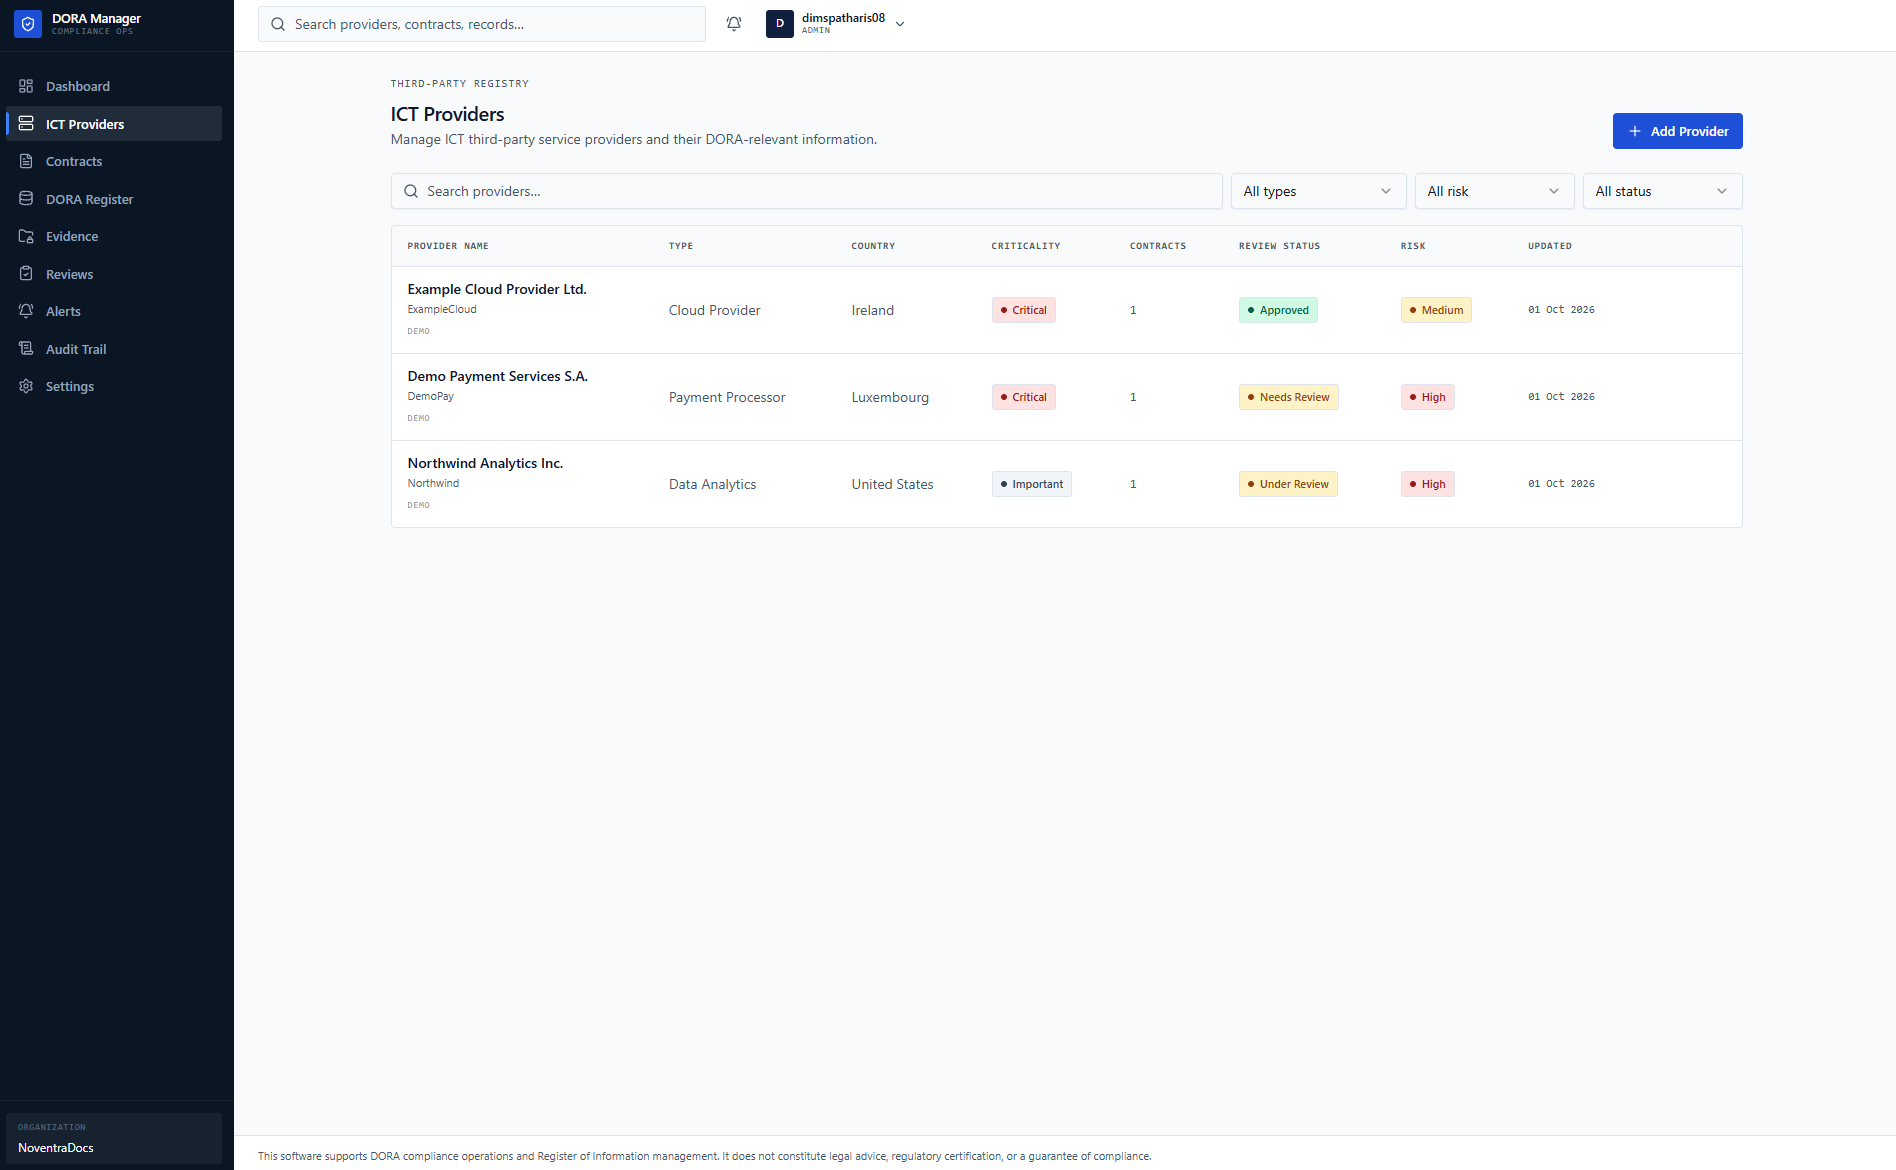Open Demo Payment Services S.A. entry
Screen dimensions: 1896x1170
(x=497, y=376)
